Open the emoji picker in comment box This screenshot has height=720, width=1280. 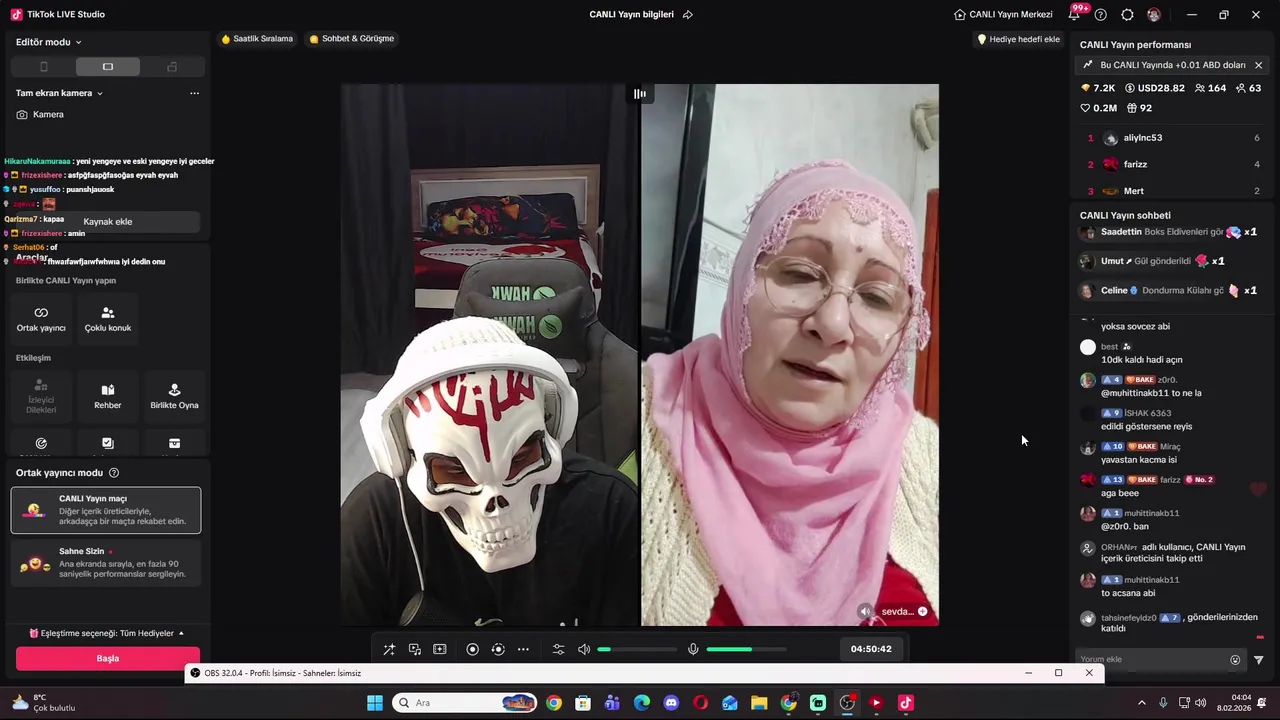(x=1235, y=660)
